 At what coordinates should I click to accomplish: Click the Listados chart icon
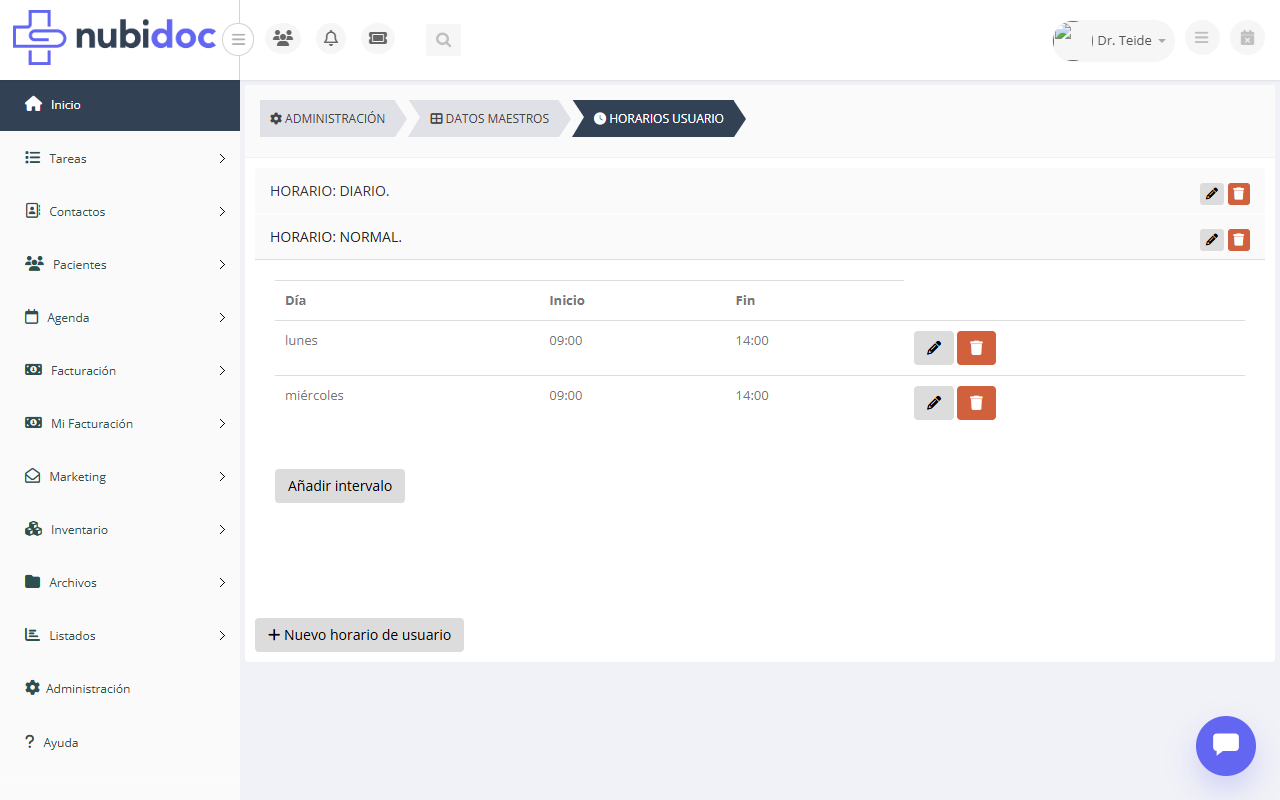tap(32, 635)
